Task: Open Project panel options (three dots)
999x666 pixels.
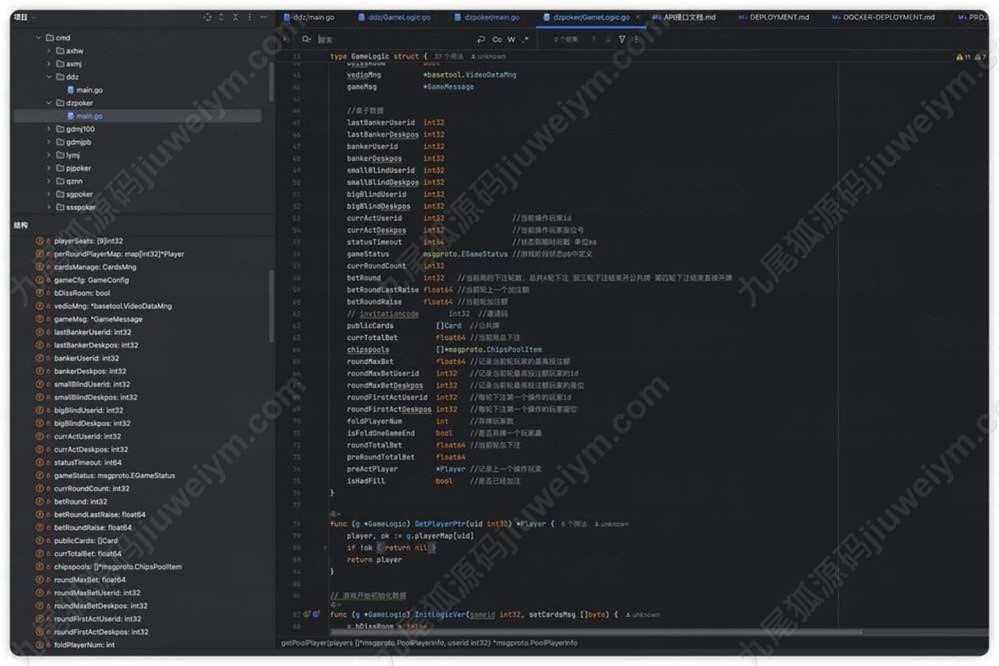Action: point(250,17)
